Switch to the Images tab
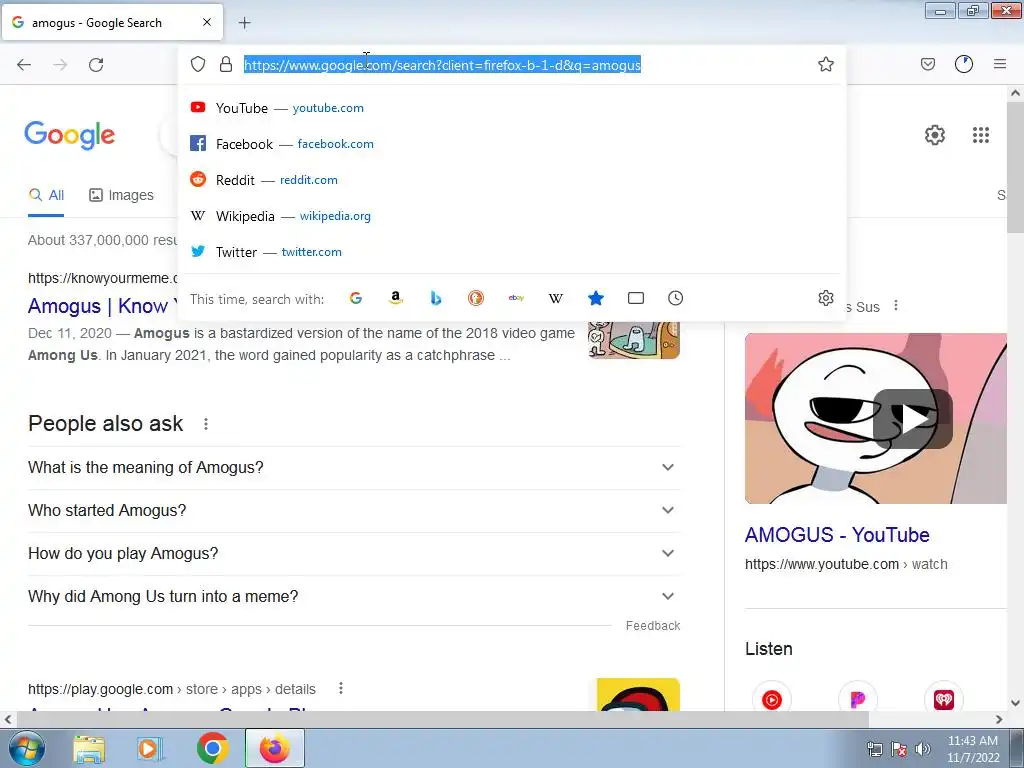 click(x=121, y=195)
